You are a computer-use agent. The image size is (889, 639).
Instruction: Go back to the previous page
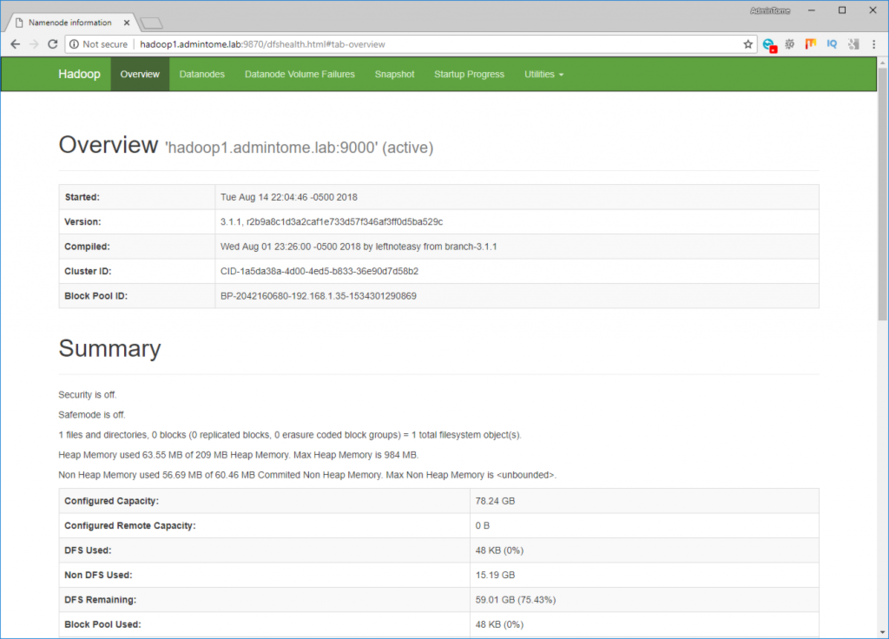(x=15, y=44)
